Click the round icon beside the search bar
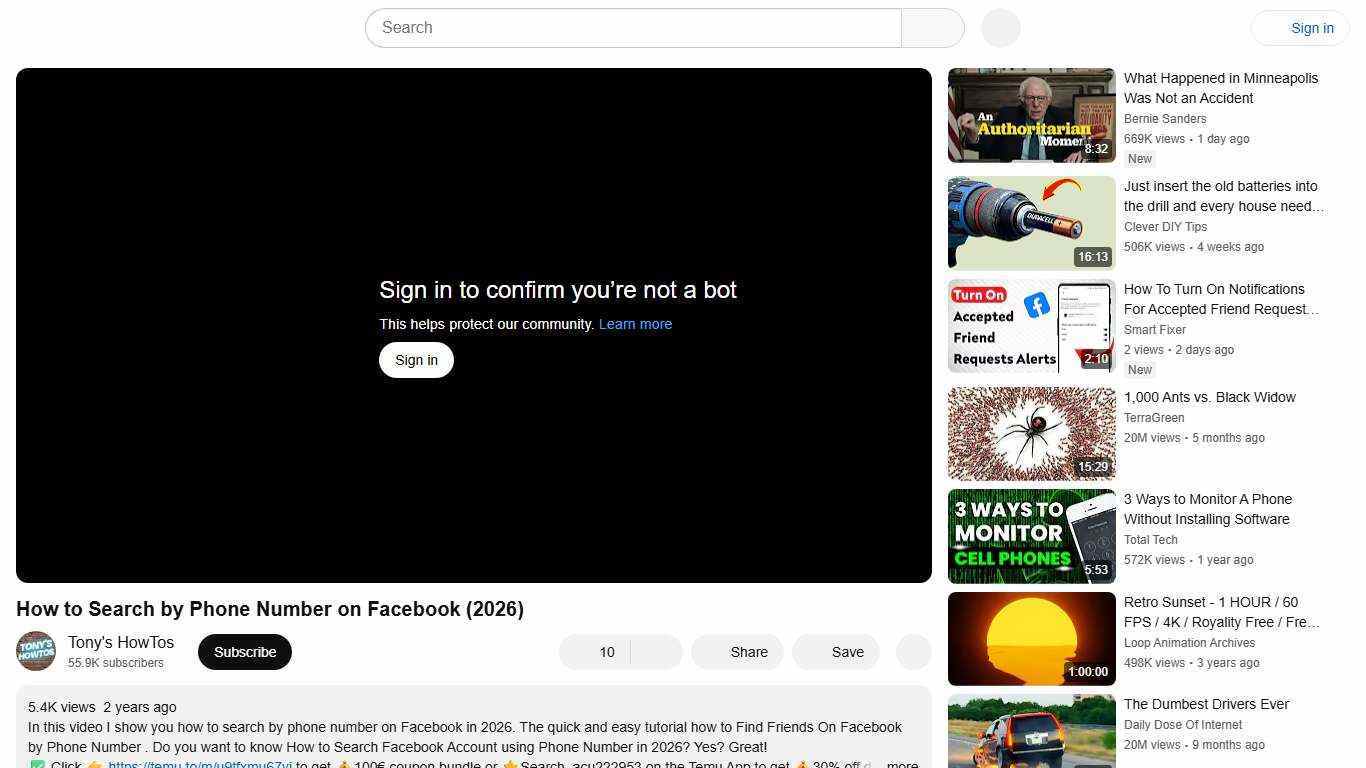Image resolution: width=1366 pixels, height=768 pixels. tap(1000, 28)
